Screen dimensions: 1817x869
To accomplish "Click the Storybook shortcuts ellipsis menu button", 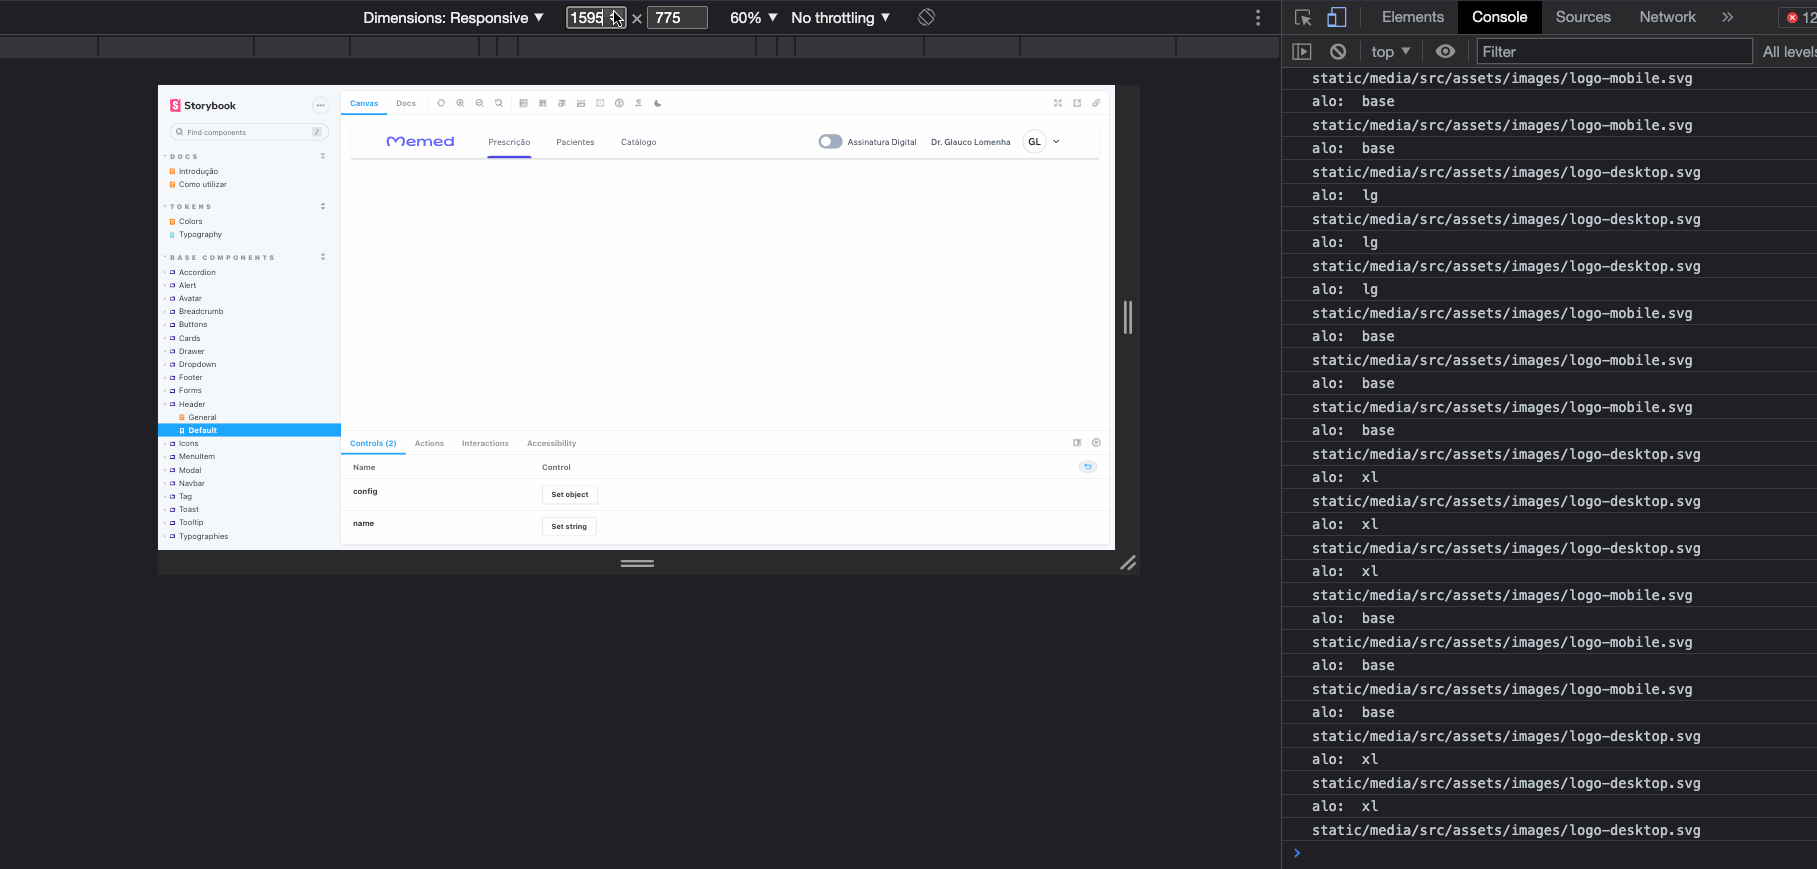I will tap(320, 105).
